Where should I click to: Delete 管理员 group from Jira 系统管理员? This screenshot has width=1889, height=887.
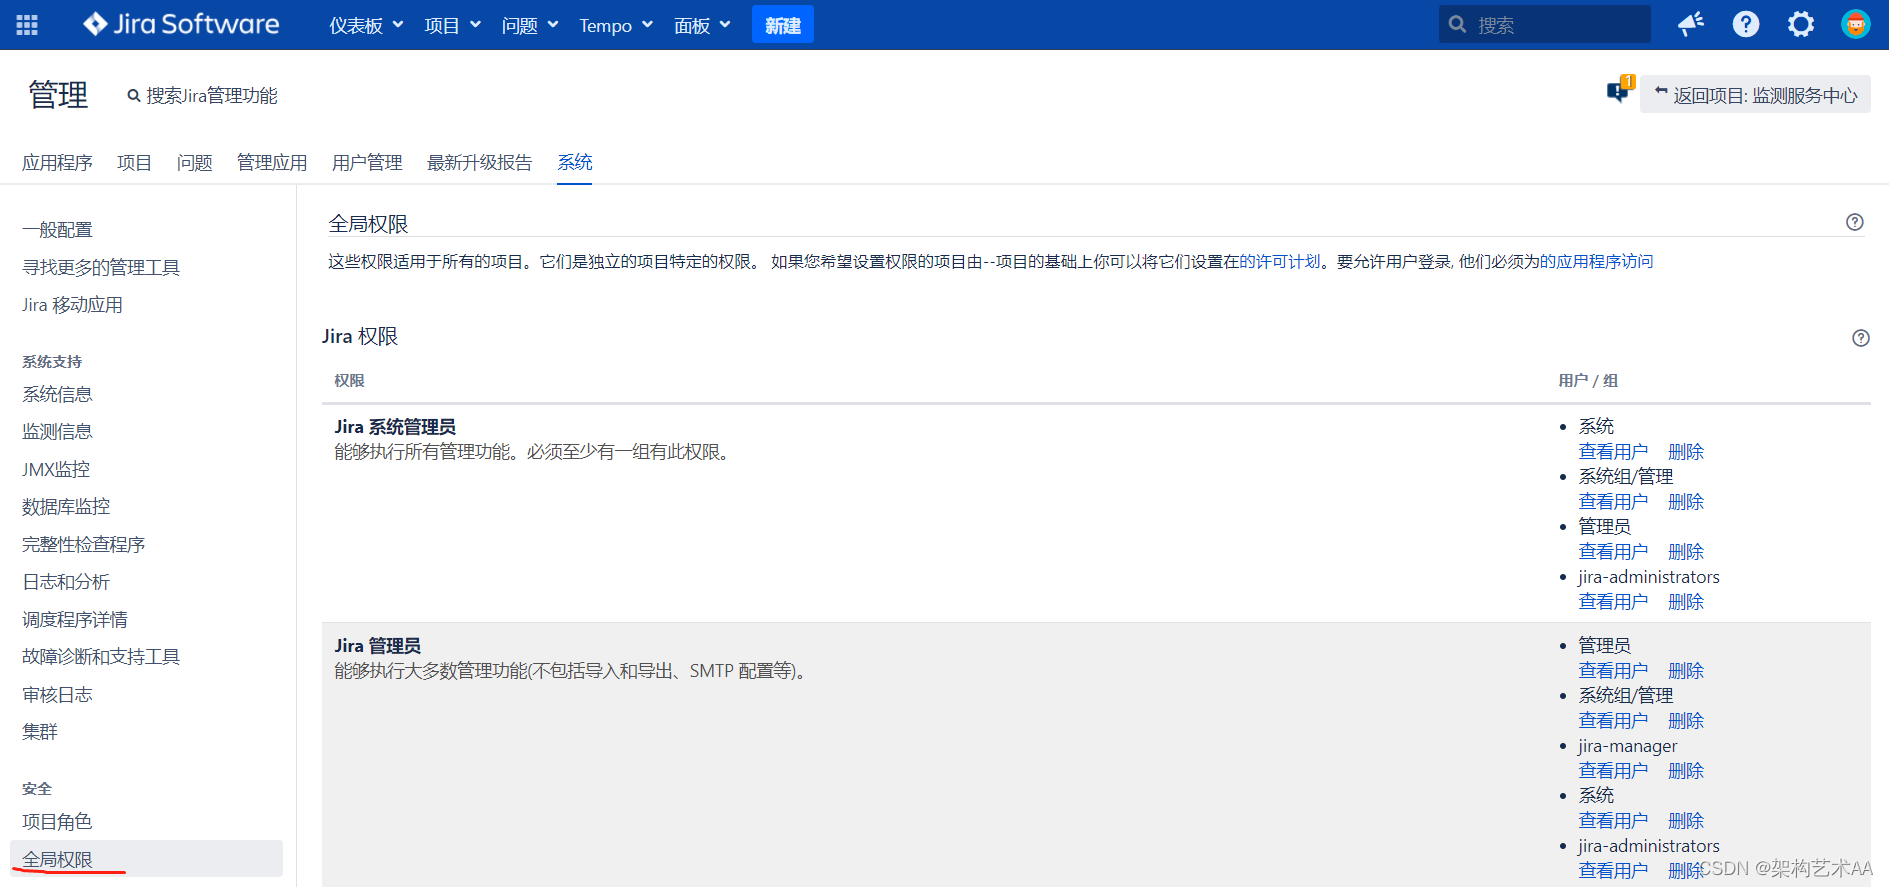point(1686,552)
